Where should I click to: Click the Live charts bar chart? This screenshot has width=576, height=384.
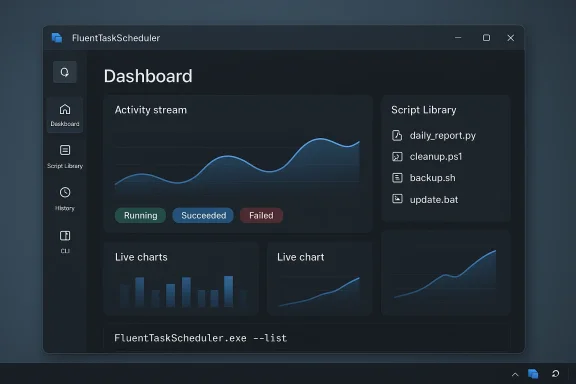pyautogui.click(x=183, y=291)
